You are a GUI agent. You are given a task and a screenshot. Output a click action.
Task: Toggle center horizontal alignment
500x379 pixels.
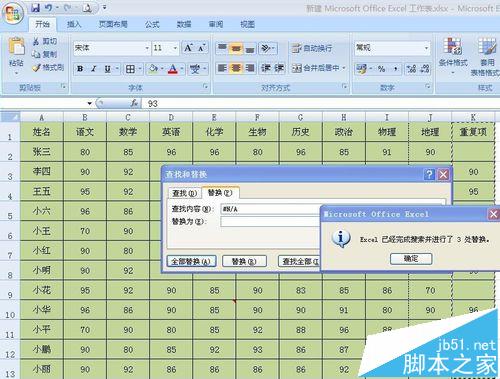pos(236,68)
